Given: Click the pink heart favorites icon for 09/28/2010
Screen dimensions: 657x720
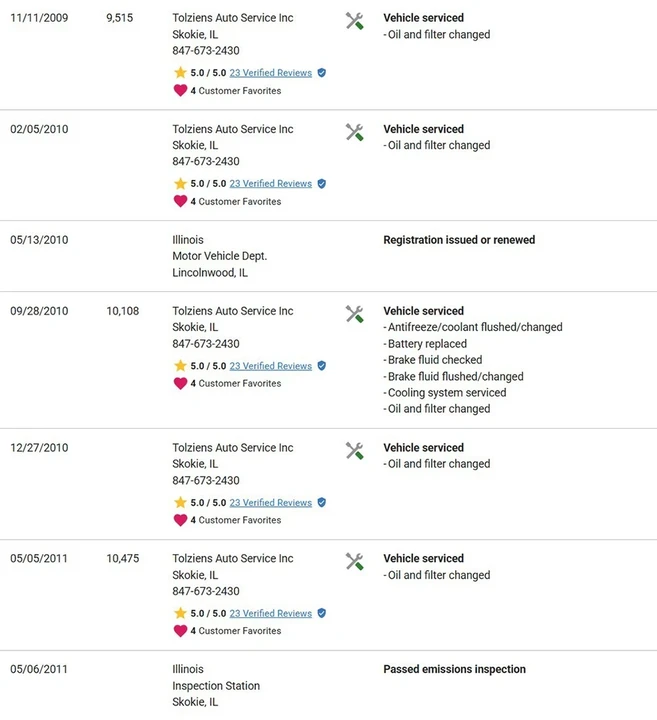Looking at the screenshot, I should [180, 383].
